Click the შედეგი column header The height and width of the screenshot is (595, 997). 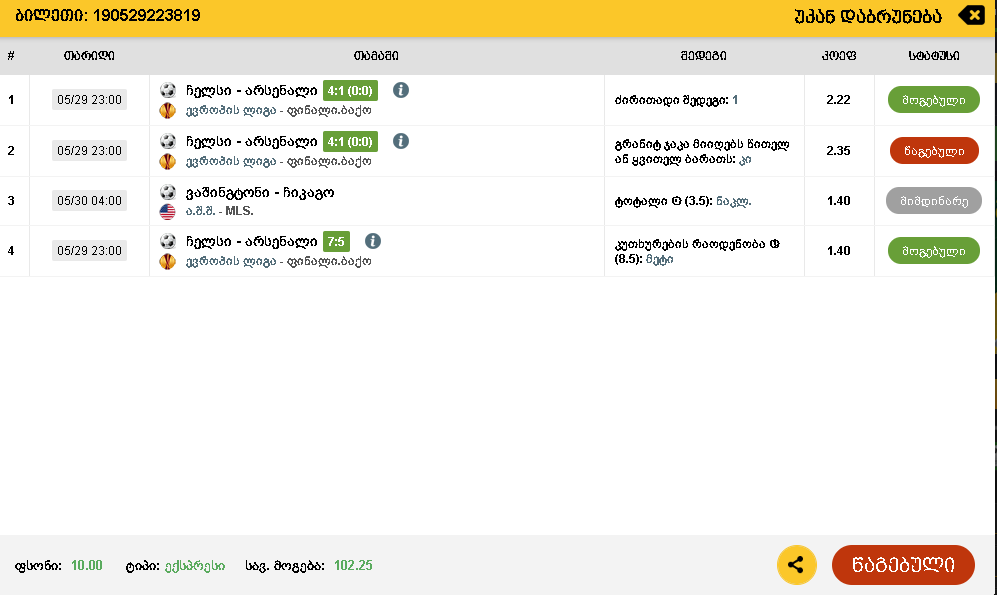(x=703, y=56)
